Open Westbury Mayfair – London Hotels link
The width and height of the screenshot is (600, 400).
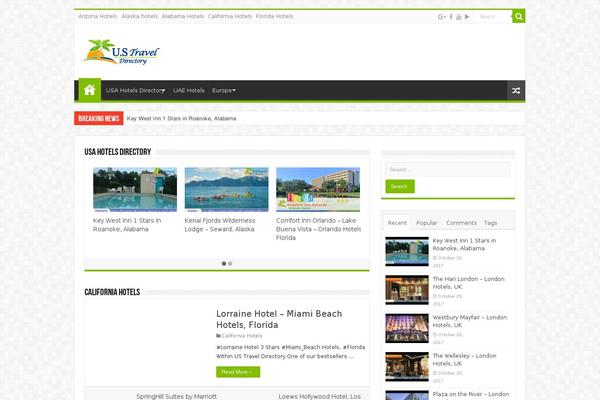pyautogui.click(x=470, y=321)
